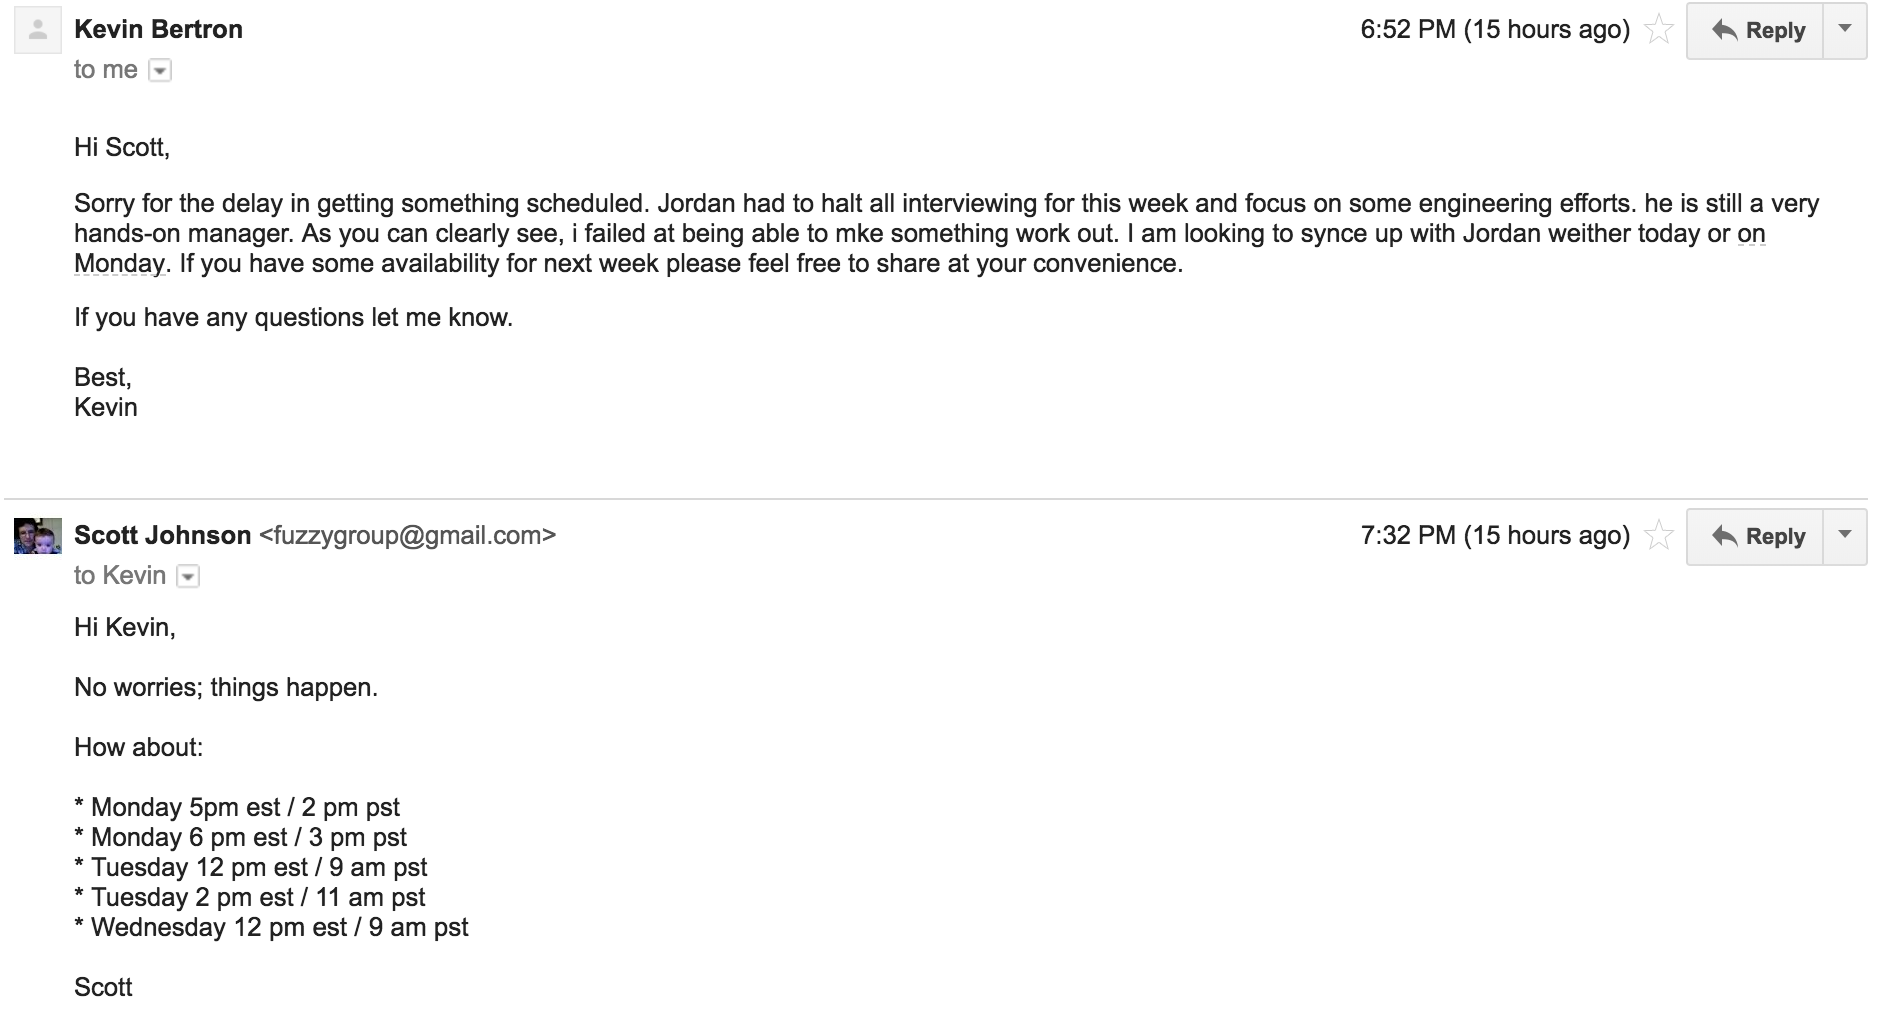Show details arrow next to "to Kevin"
Viewport: 1884px width, 1018px height.
[x=188, y=577]
